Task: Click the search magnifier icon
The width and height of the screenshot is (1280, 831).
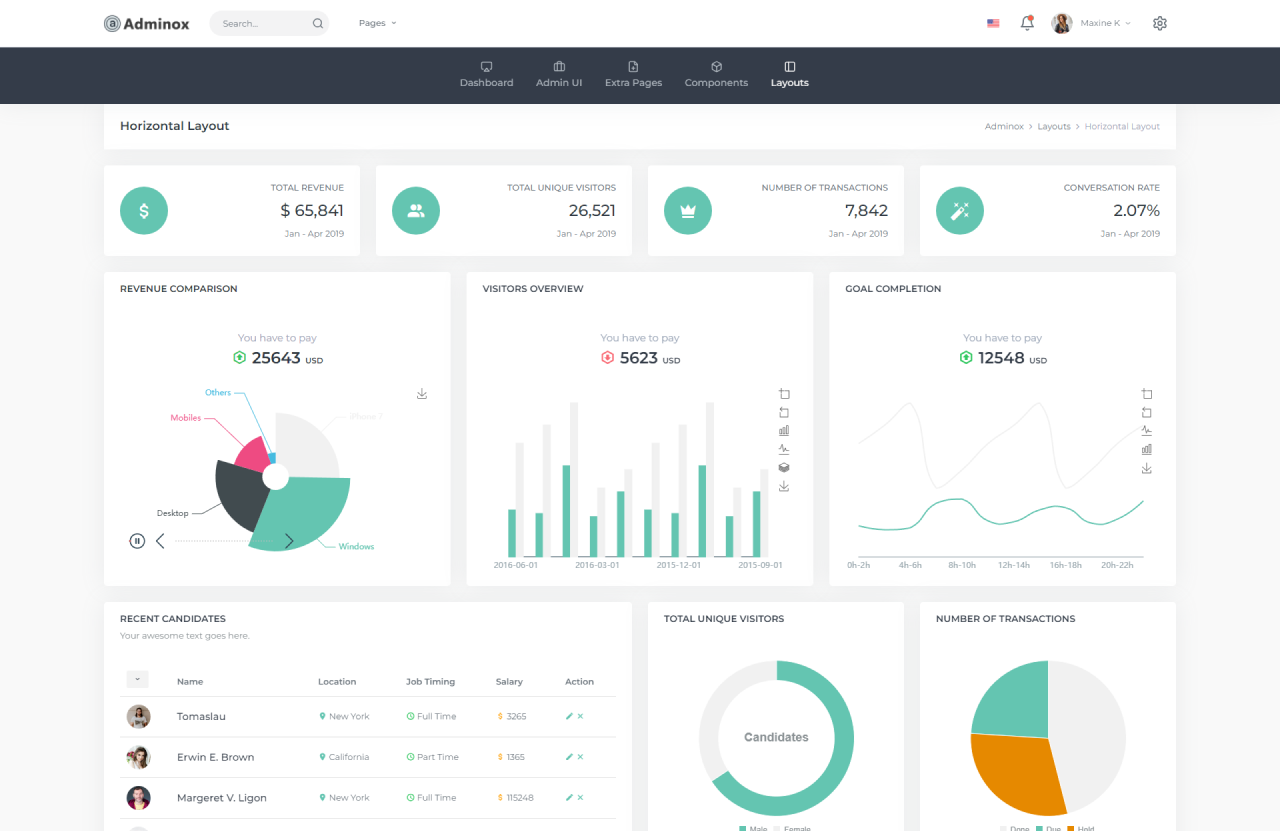Action: pos(318,23)
